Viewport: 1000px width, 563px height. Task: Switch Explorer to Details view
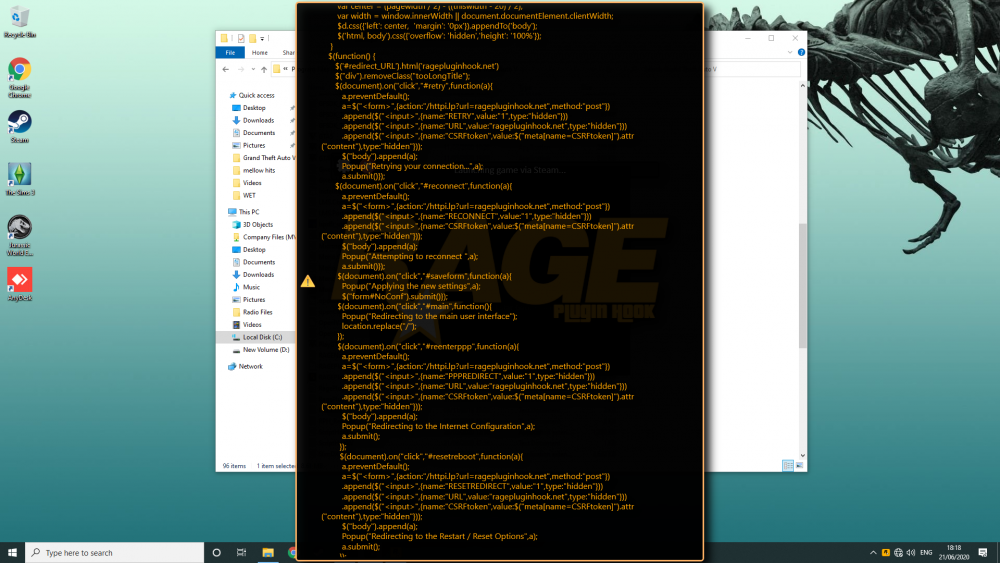point(788,465)
